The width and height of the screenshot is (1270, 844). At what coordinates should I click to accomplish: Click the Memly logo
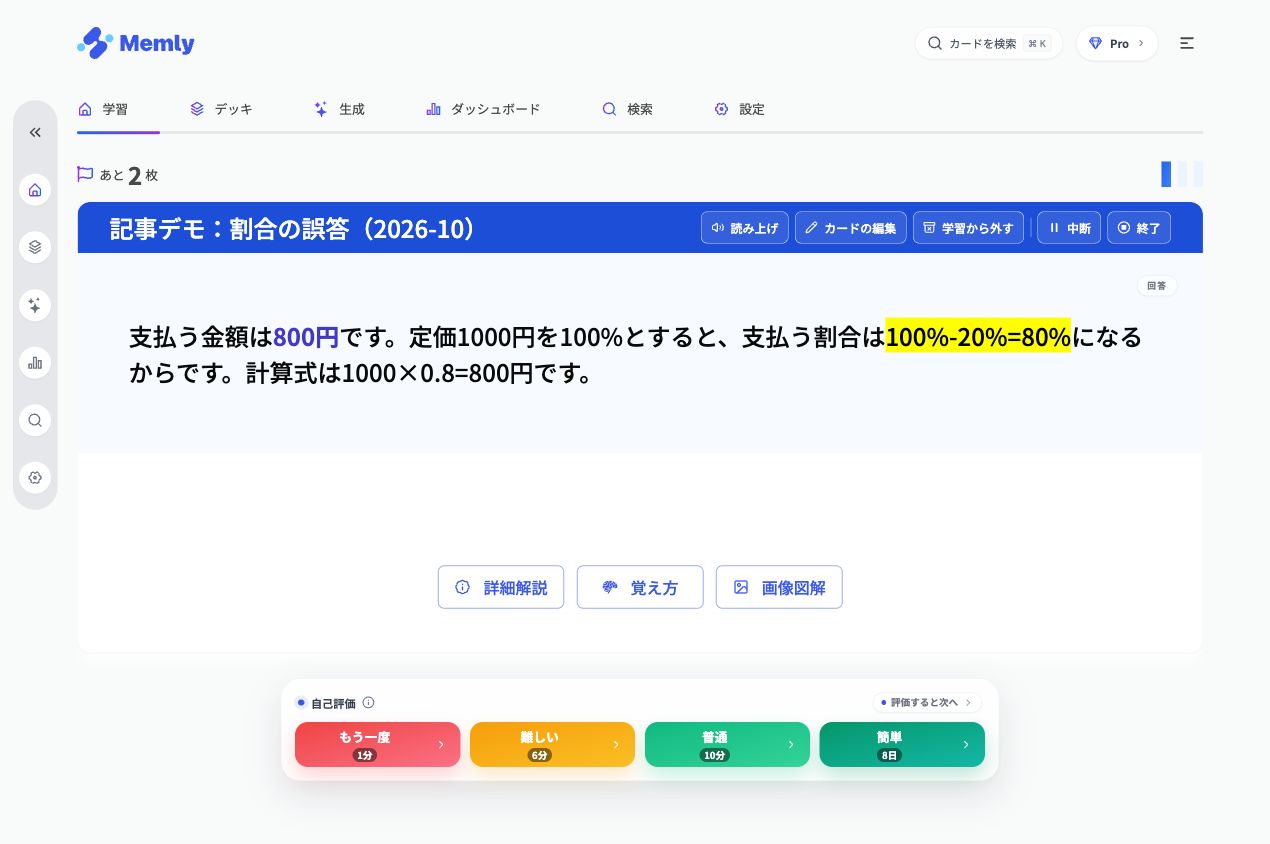pyautogui.click(x=135, y=43)
